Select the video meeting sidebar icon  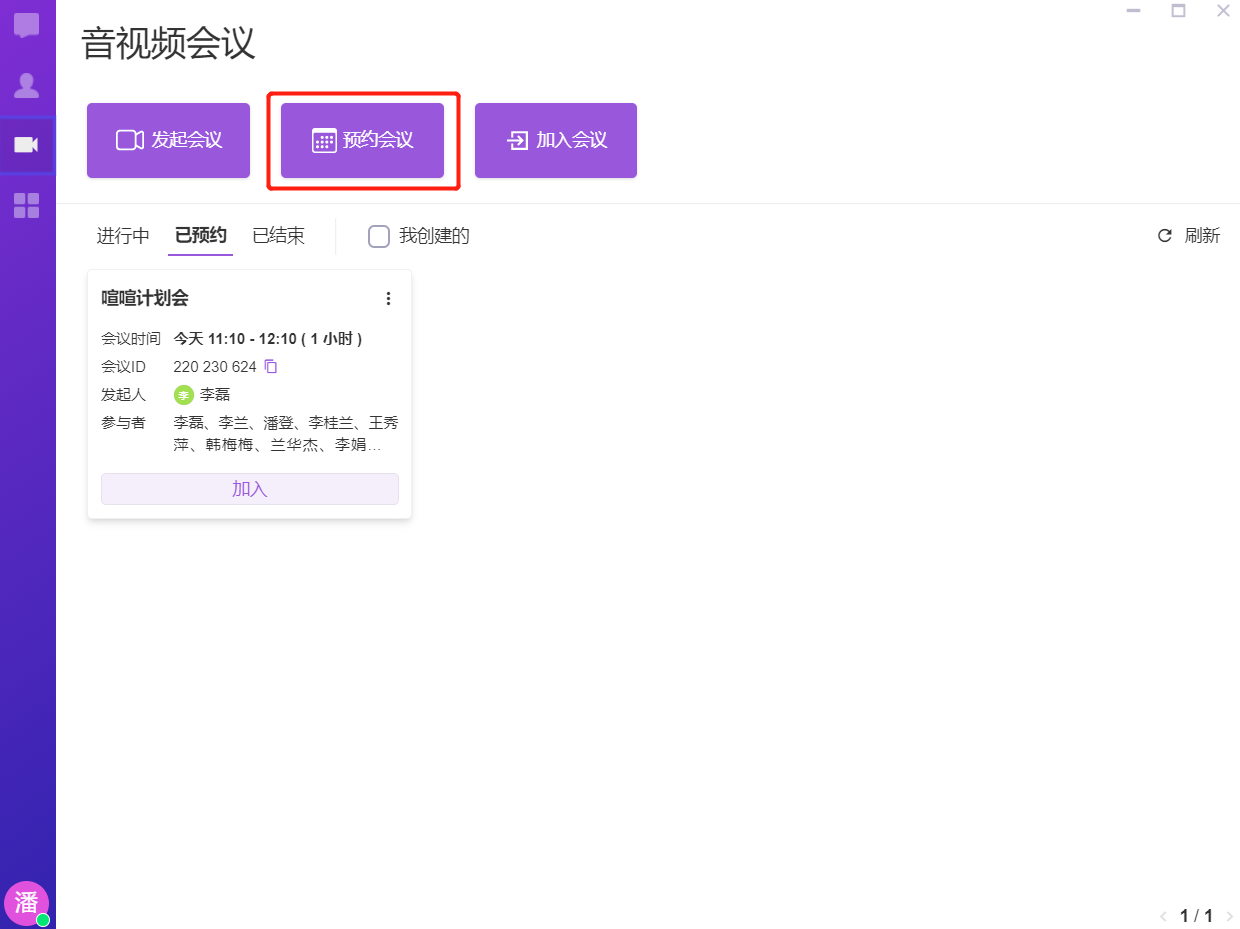[27, 146]
